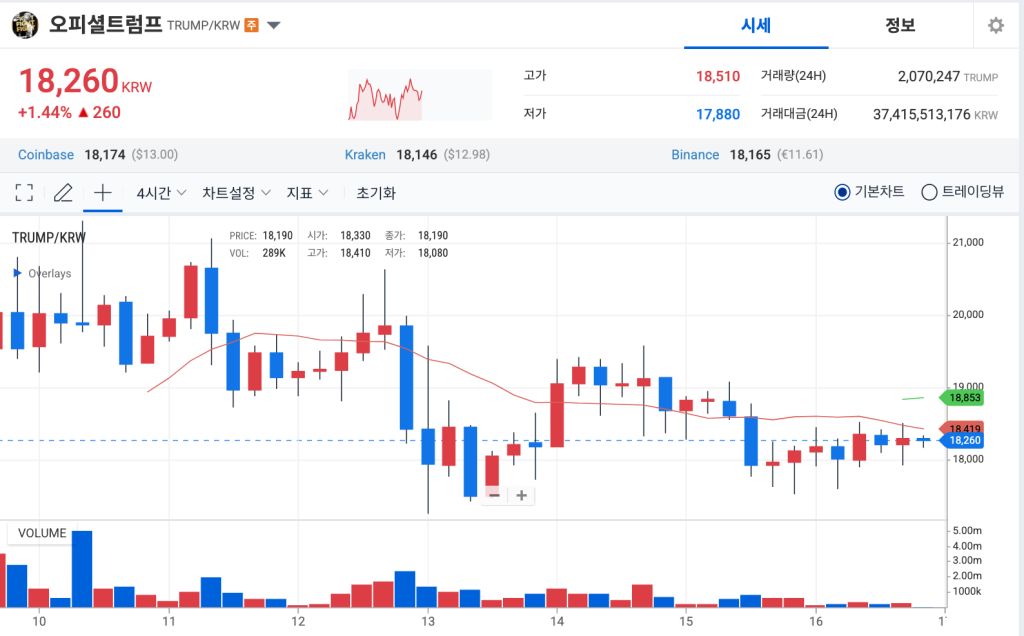
Task: Click the 20,000 price axis label
Action: click(x=968, y=315)
